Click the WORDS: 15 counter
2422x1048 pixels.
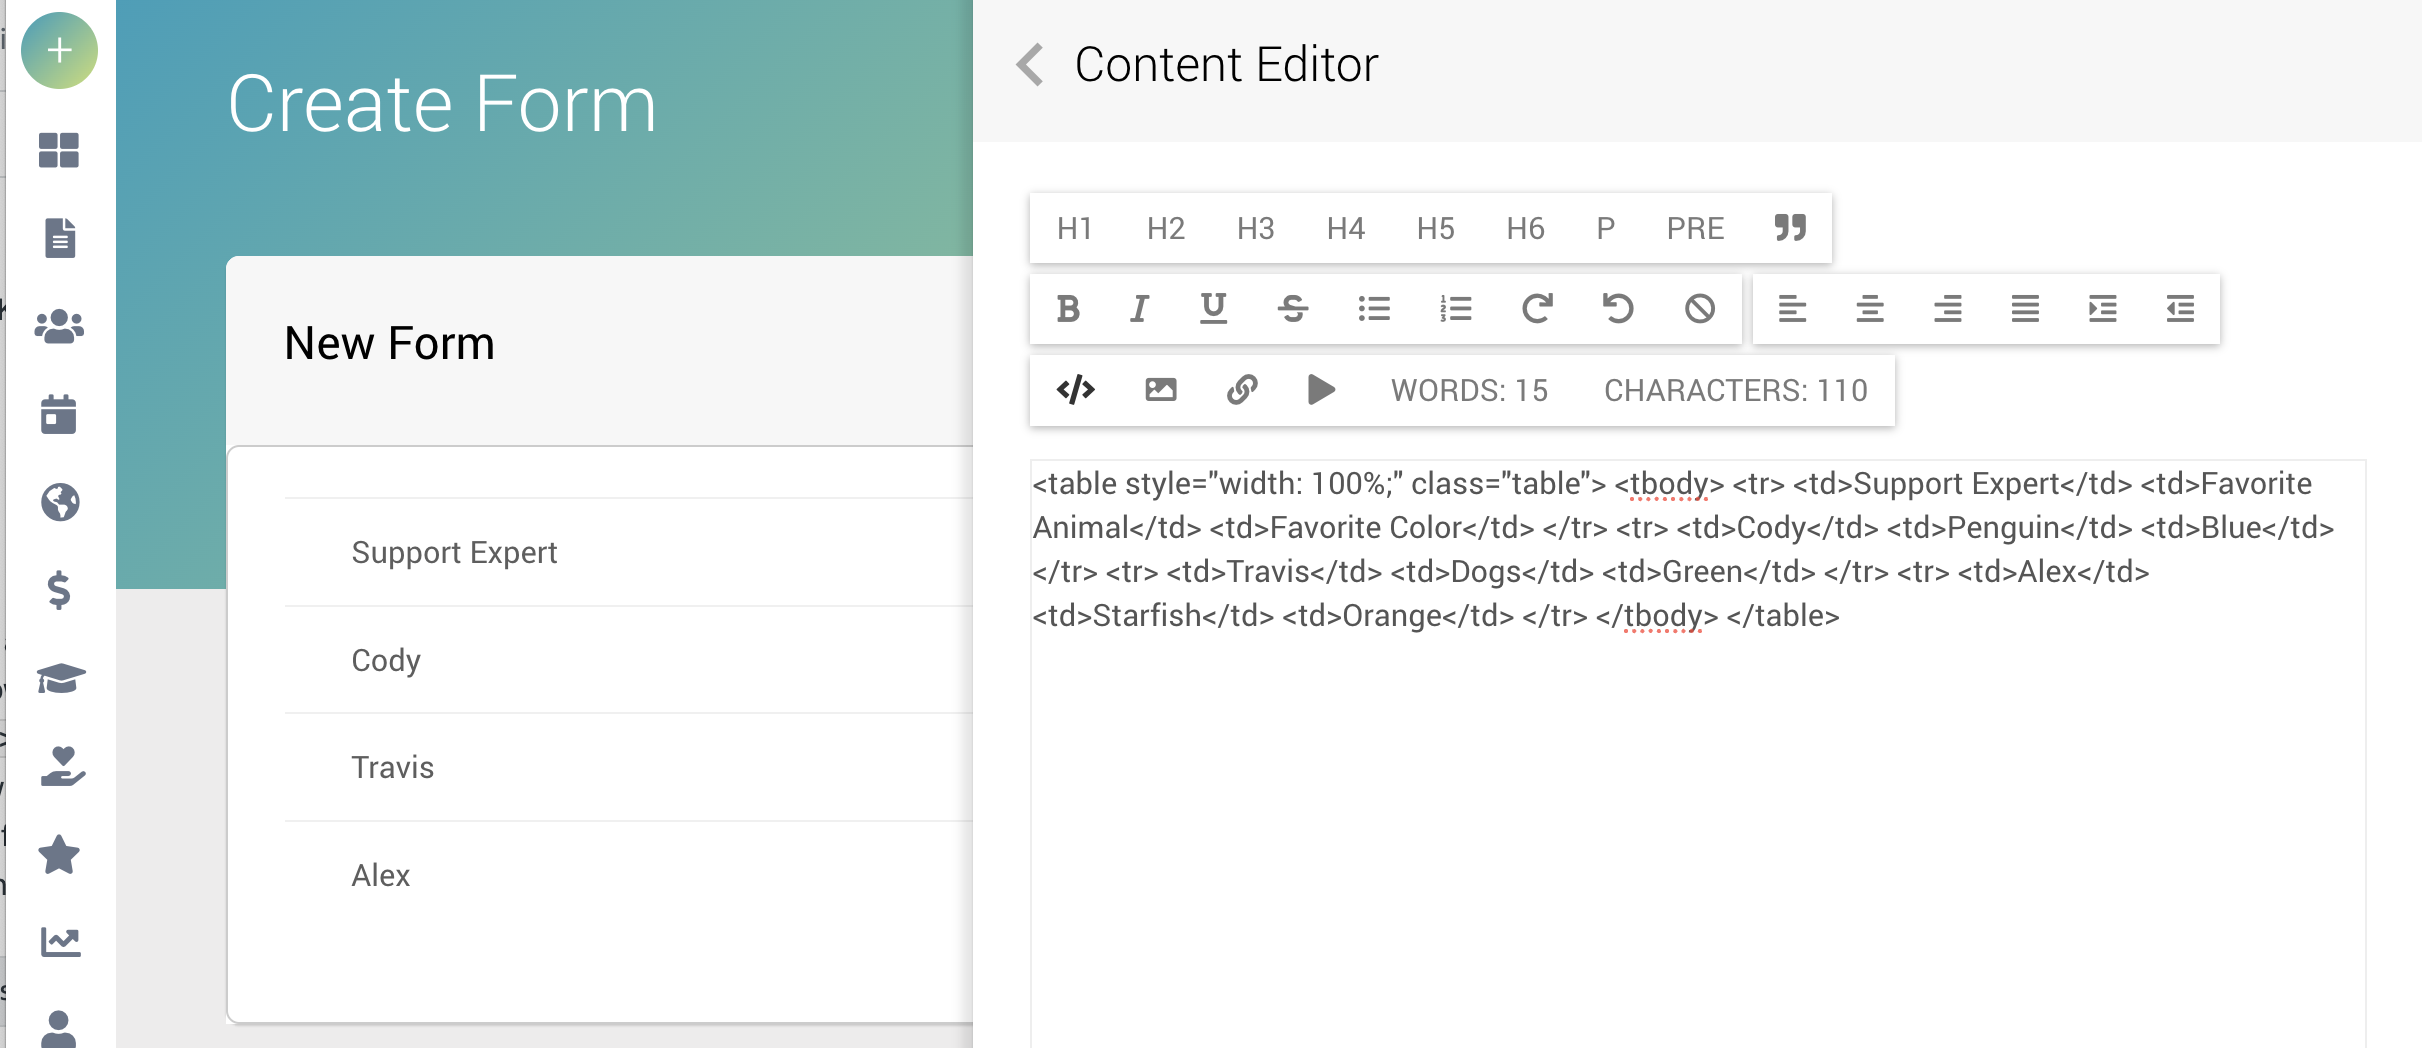pos(1469,390)
